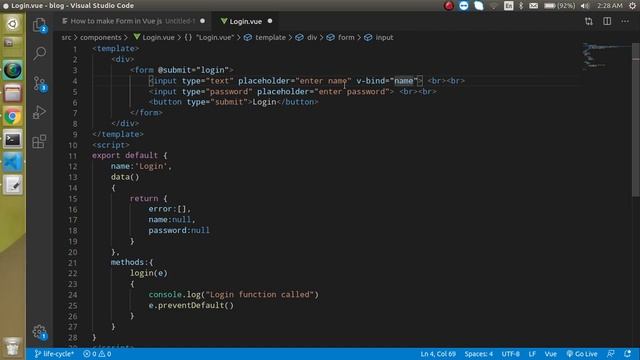Select "Login.vue" object in the breadcrumb
The image size is (640, 360).
[209, 38]
